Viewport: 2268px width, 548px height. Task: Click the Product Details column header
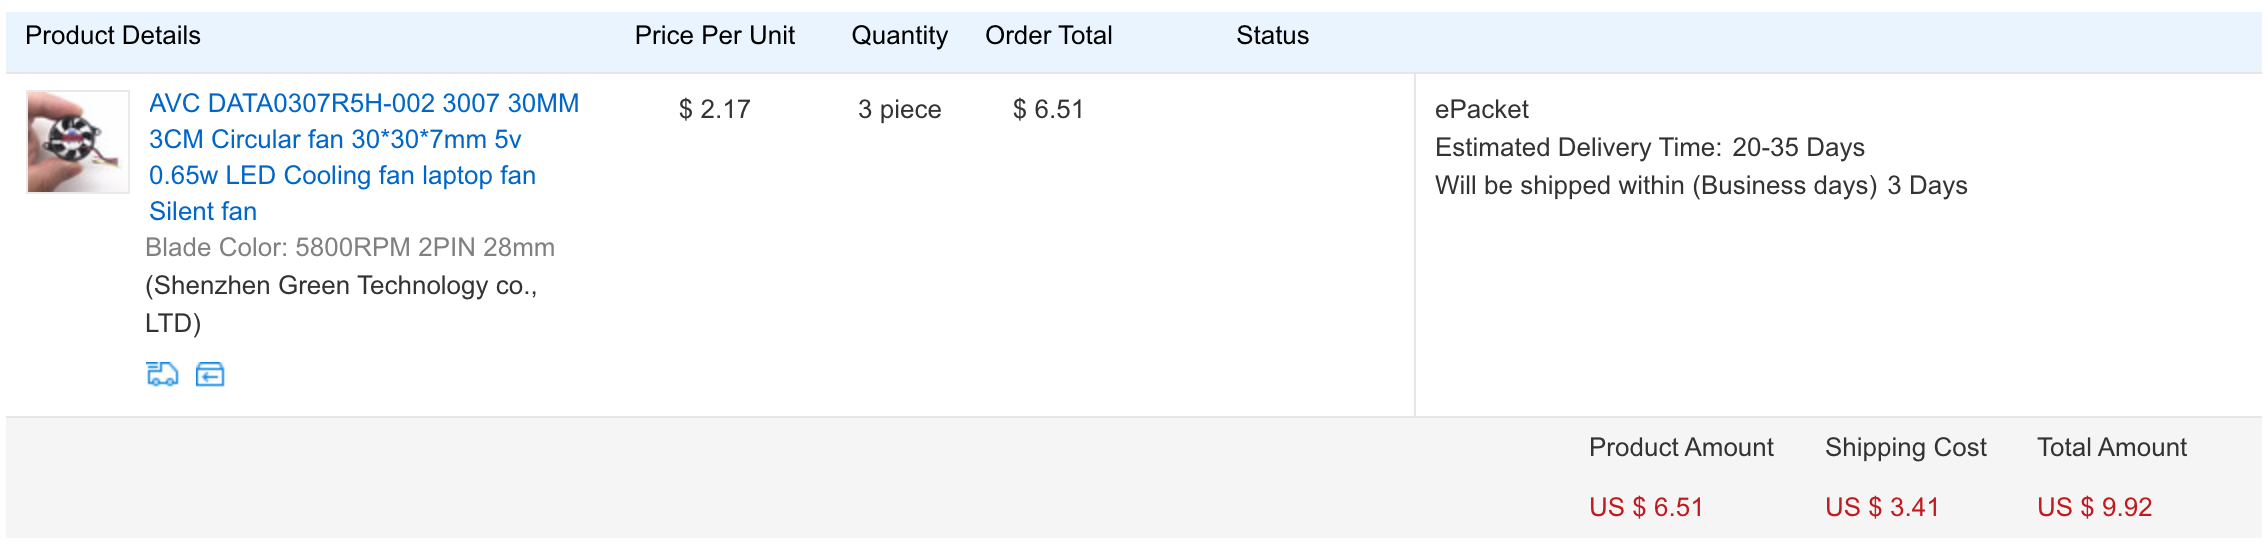click(113, 36)
